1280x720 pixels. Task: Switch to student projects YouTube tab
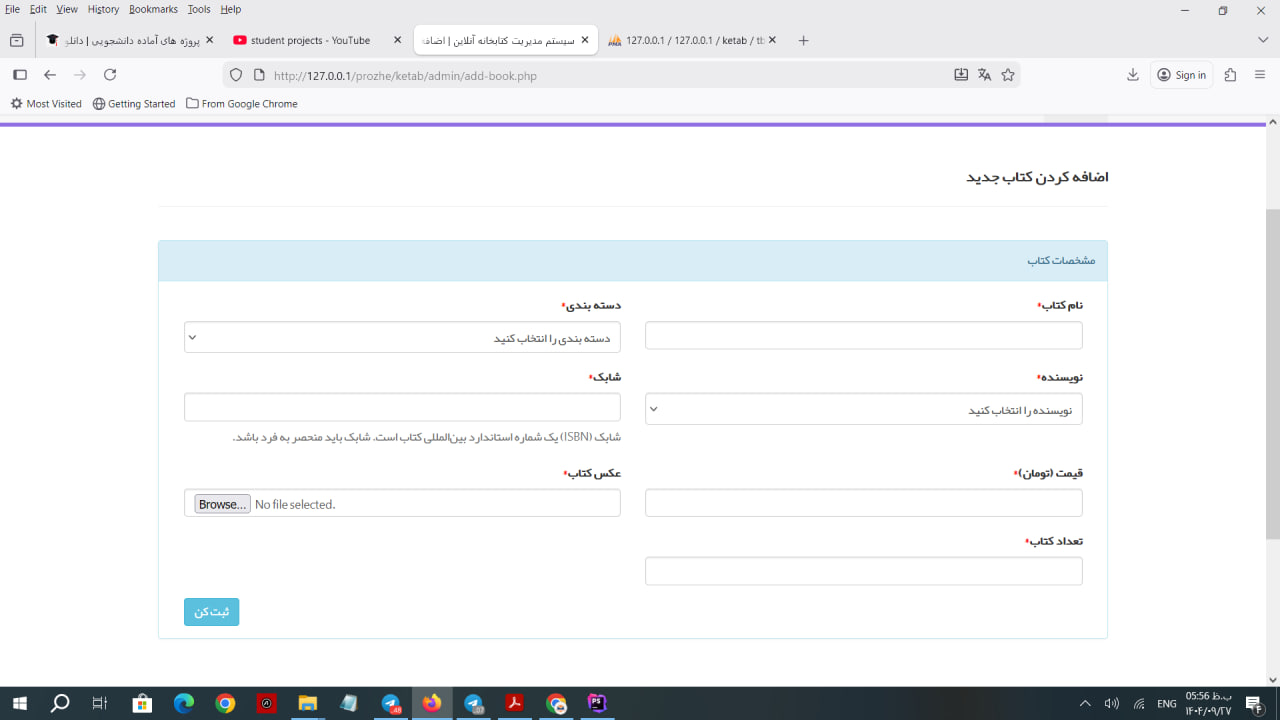coord(310,41)
